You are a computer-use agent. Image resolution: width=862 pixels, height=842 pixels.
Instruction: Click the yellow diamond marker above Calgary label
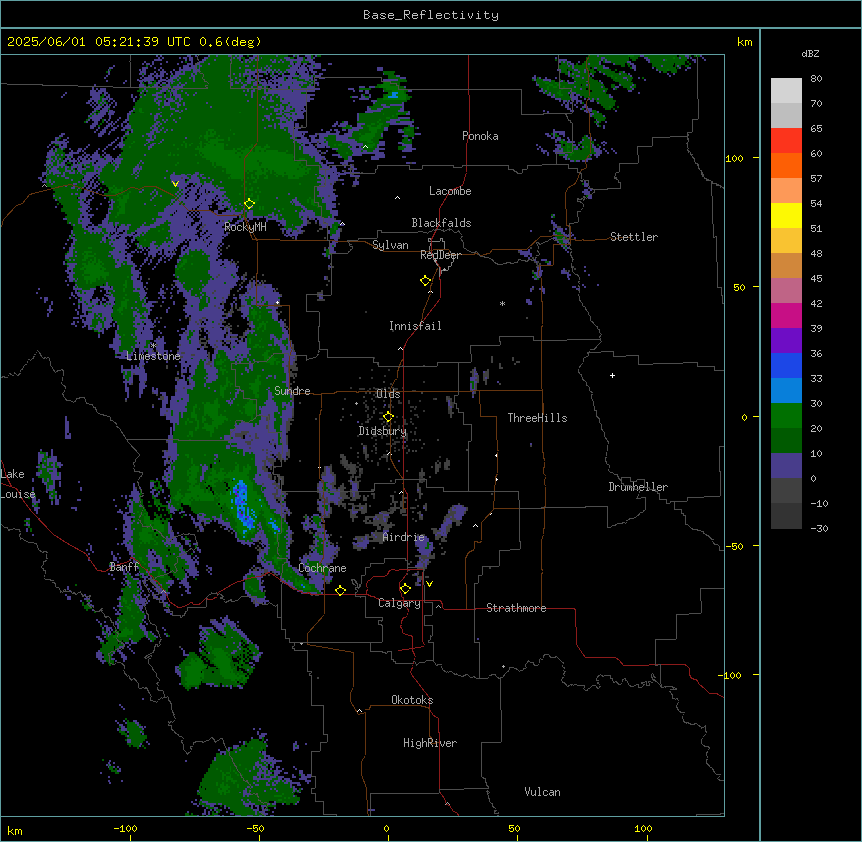coord(405,589)
